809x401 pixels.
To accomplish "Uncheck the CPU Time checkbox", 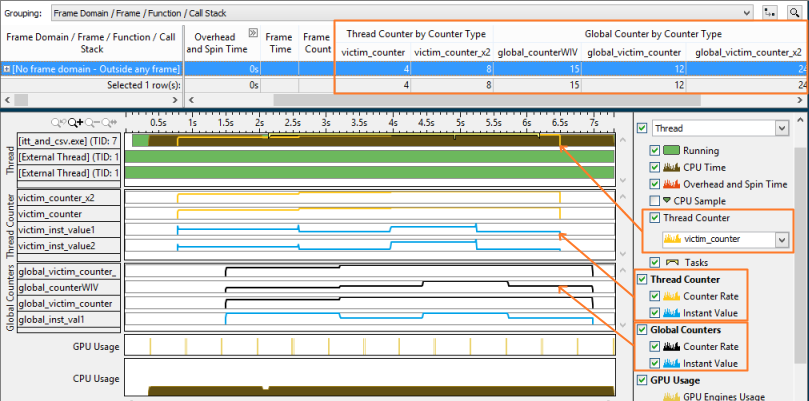I will coord(655,167).
